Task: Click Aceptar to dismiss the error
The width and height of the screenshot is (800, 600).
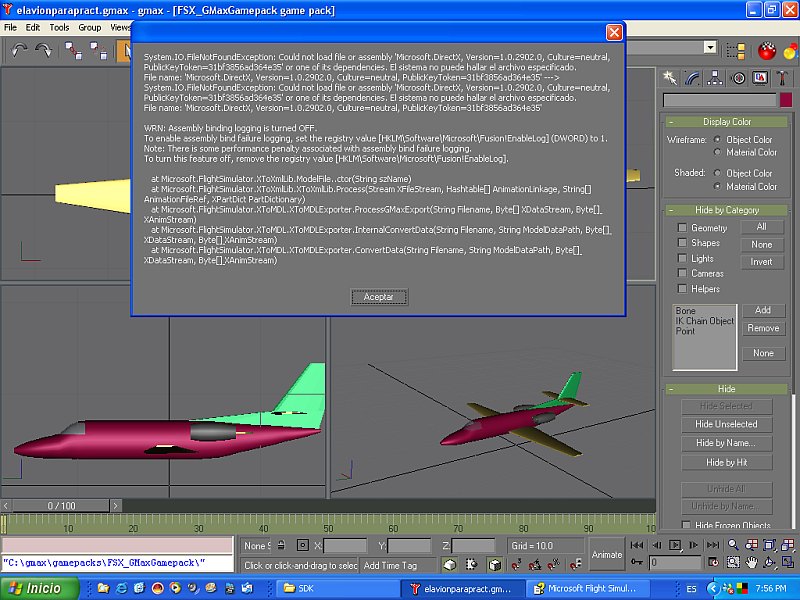Action: [379, 297]
